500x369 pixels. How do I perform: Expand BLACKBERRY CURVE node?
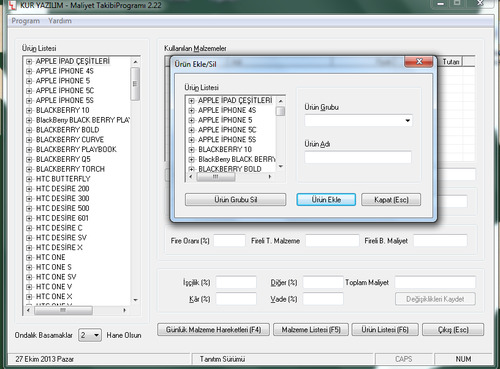pyautogui.click(x=29, y=140)
